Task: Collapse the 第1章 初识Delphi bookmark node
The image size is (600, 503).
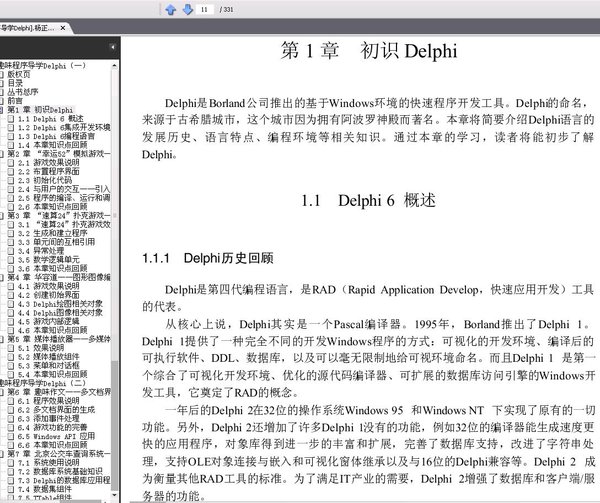Action: click(3, 110)
